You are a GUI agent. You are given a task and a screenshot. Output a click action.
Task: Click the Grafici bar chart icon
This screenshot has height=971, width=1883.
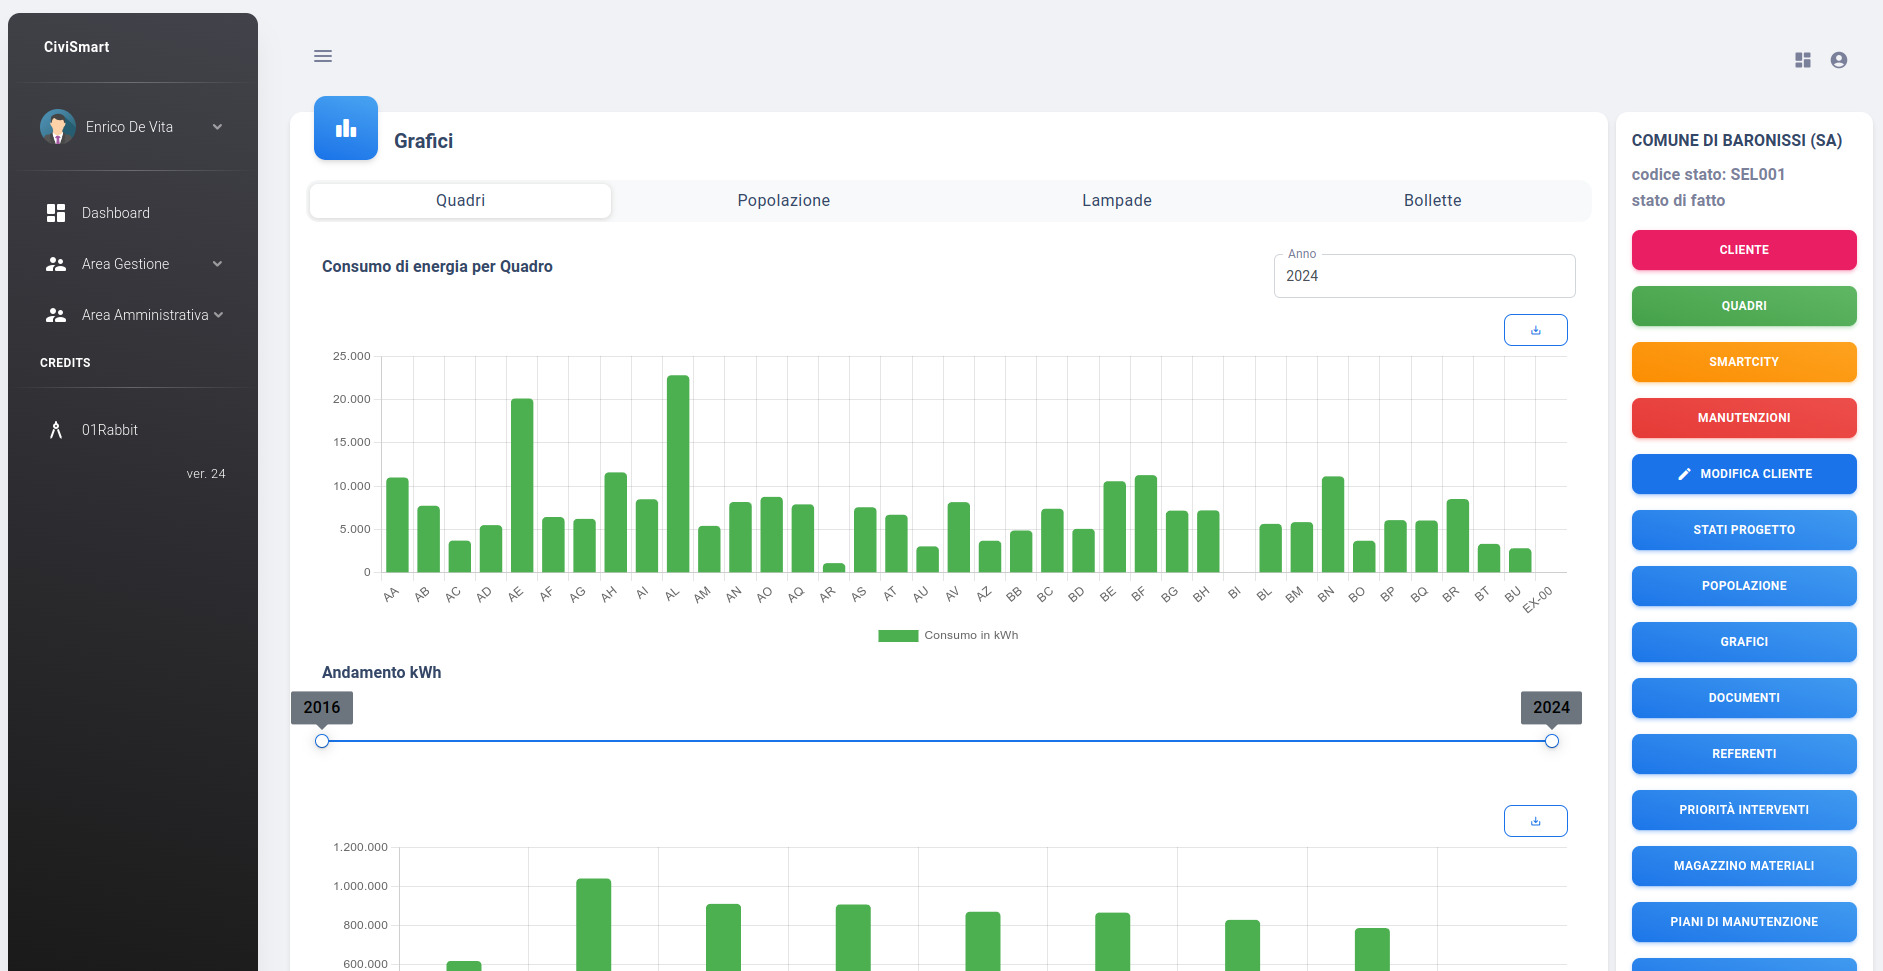click(346, 128)
